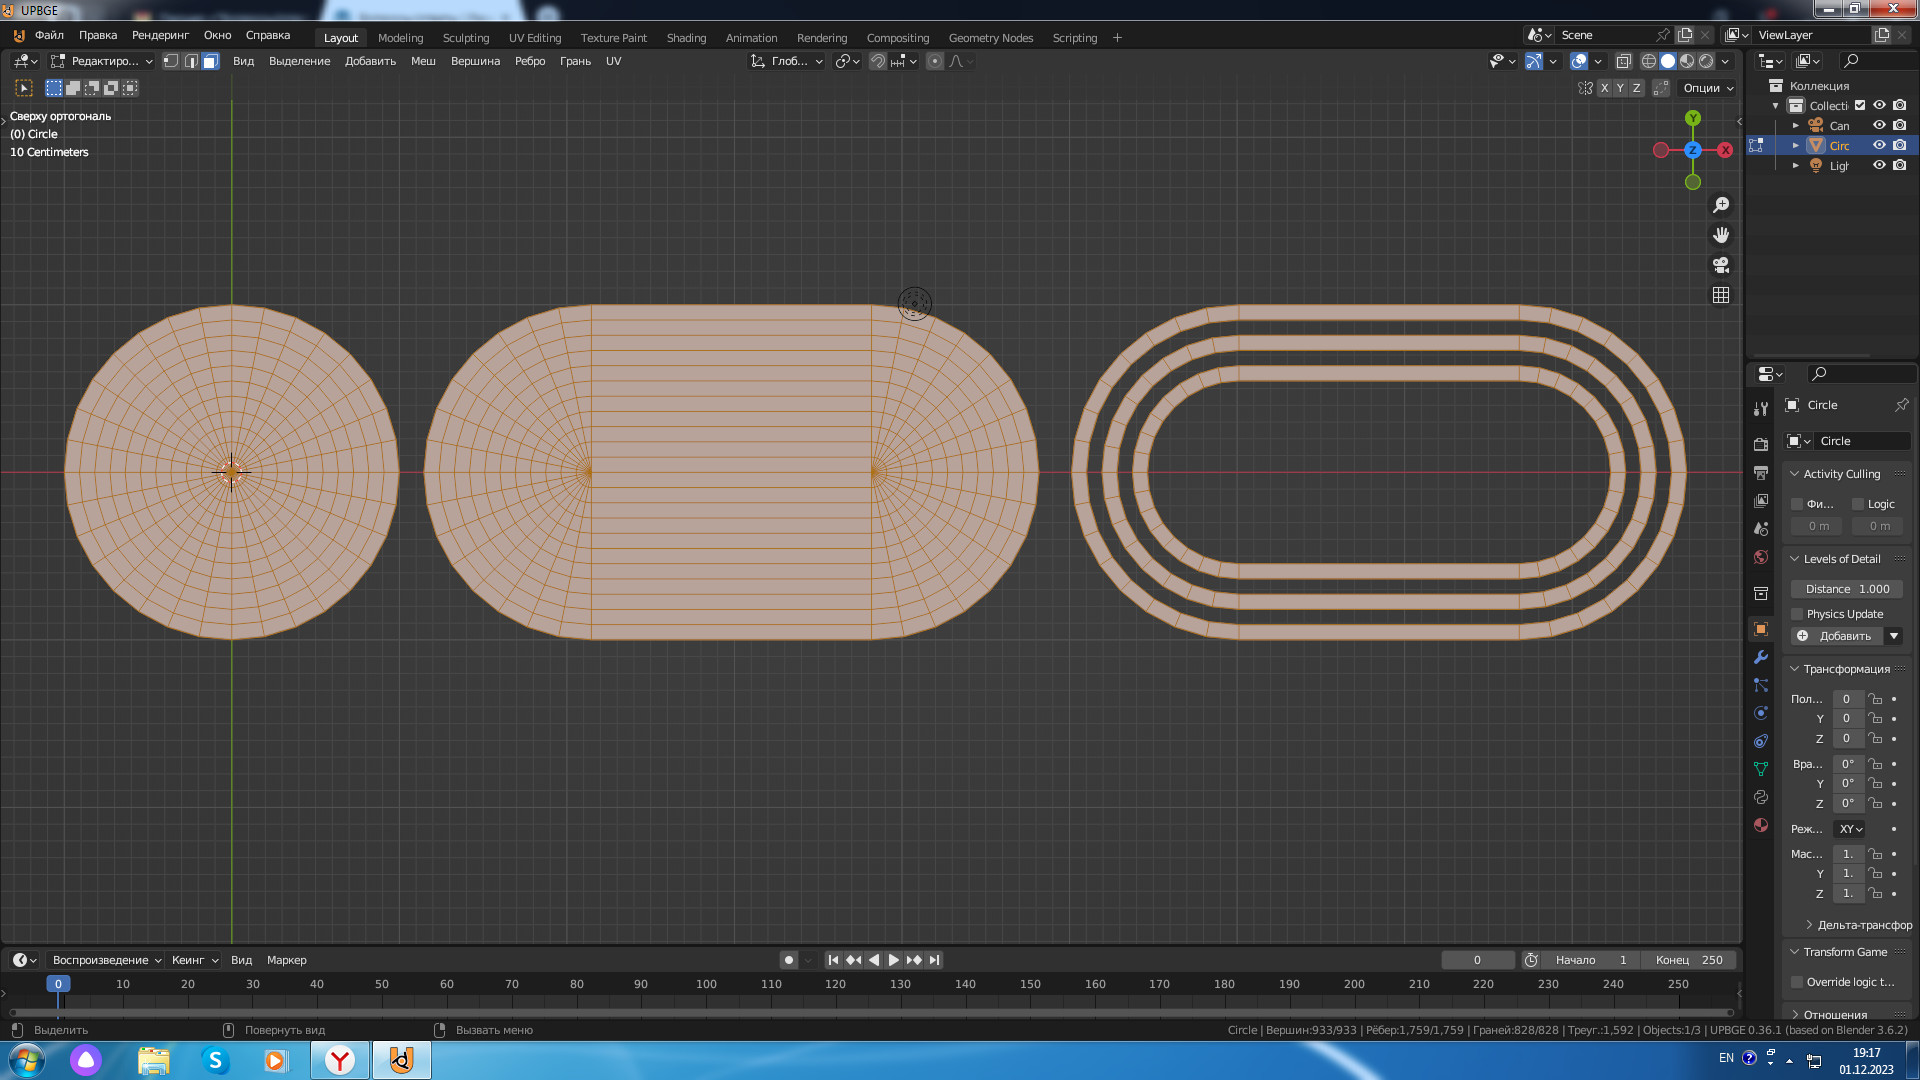The image size is (1920, 1080).
Task: Enable Physics Update checkbox
Action: click(x=1797, y=614)
